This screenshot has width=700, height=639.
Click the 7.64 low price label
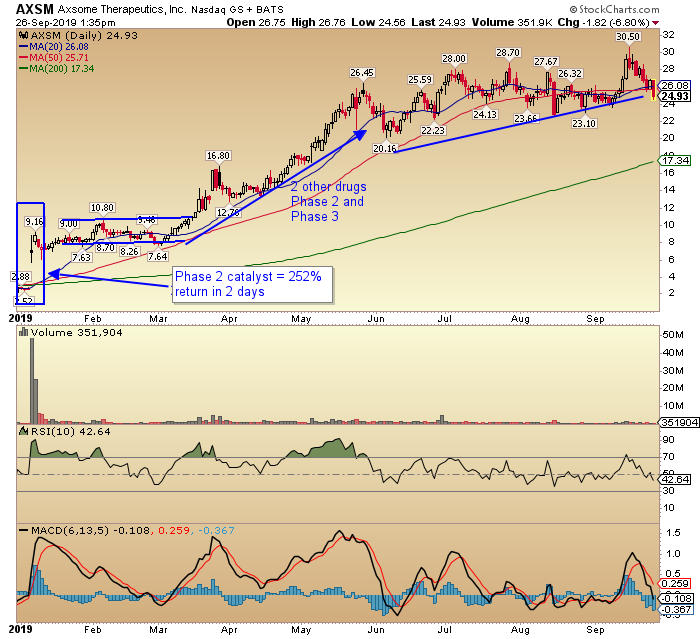(x=158, y=257)
